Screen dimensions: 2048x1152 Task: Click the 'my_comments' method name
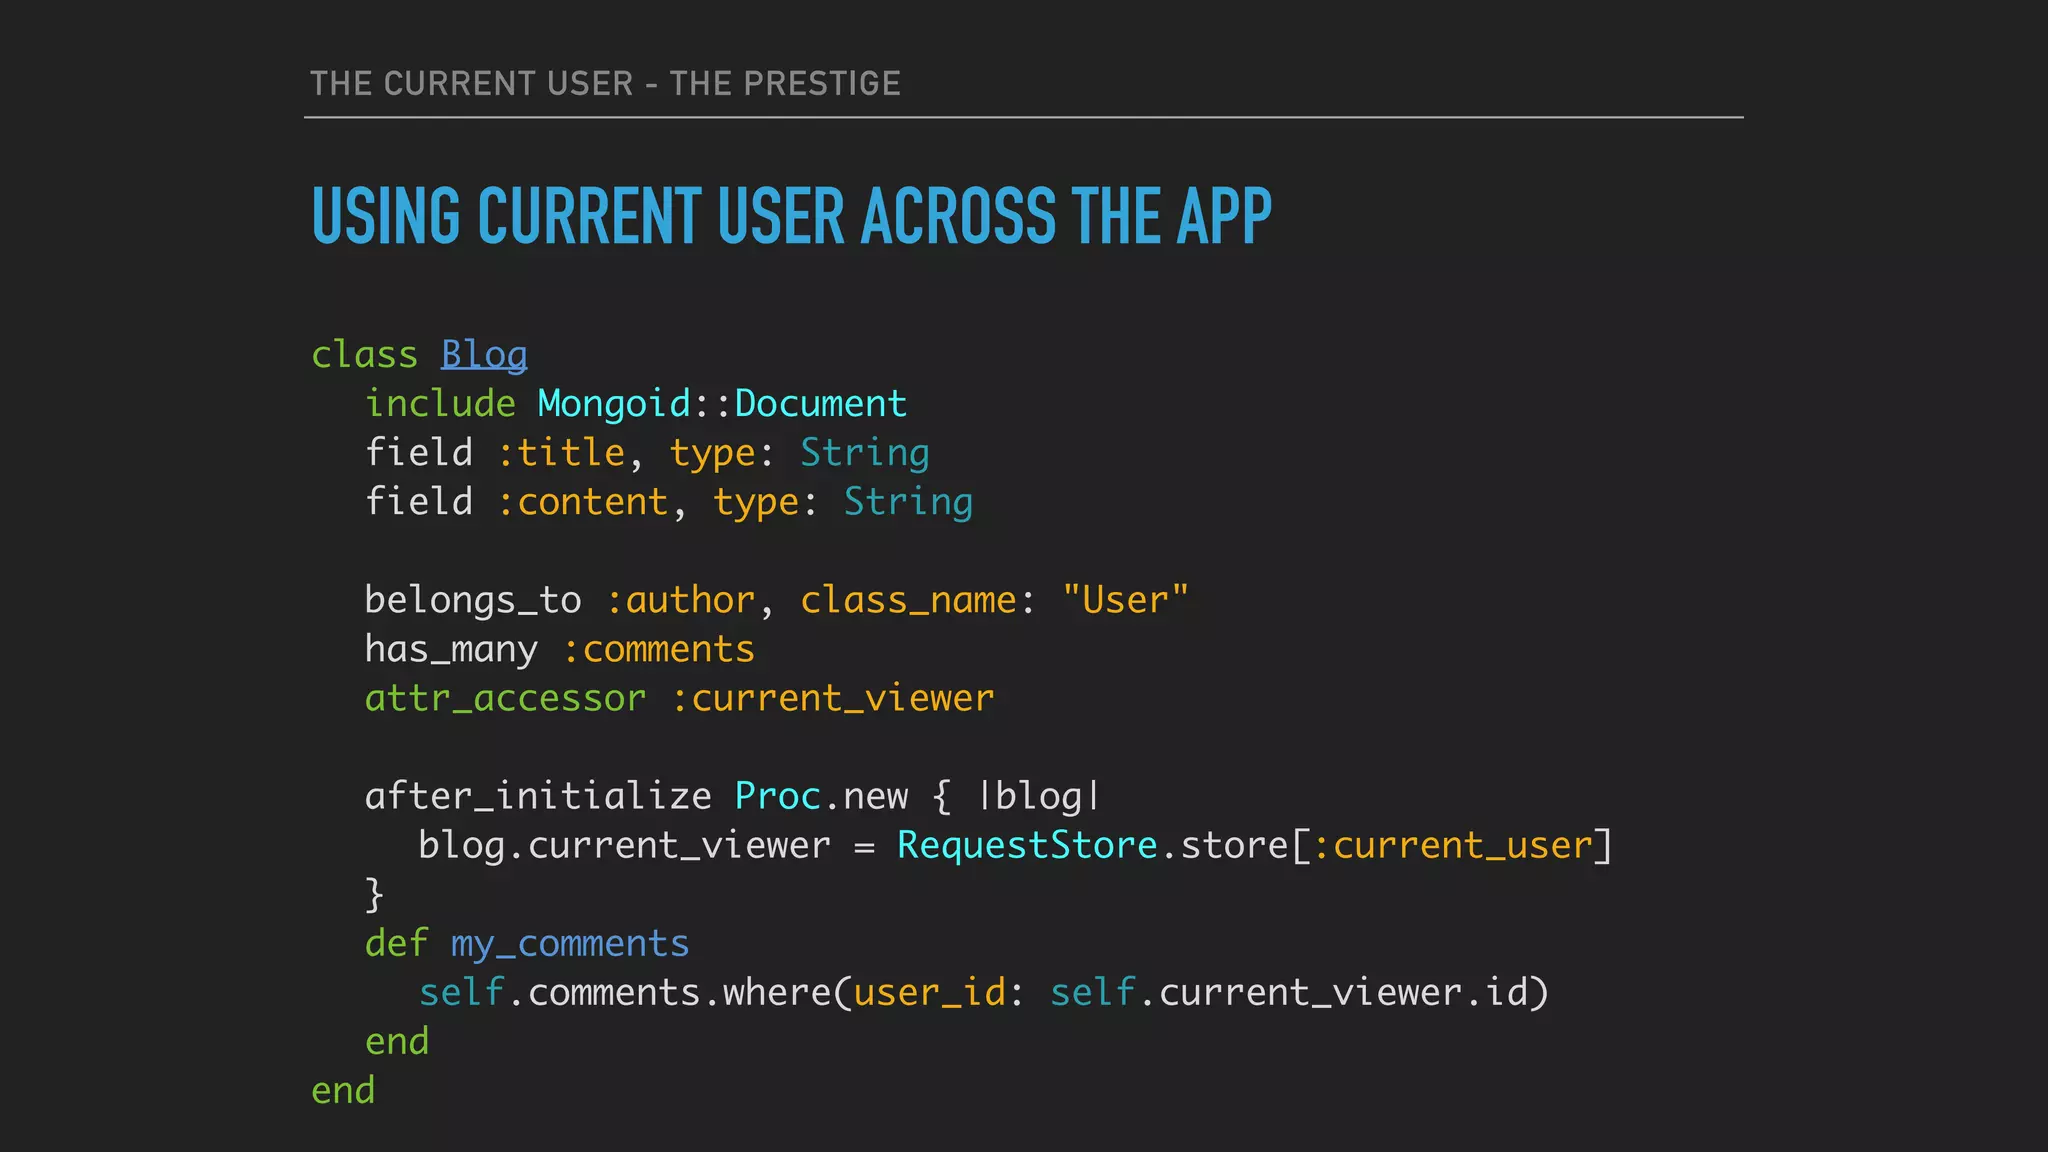click(570, 945)
